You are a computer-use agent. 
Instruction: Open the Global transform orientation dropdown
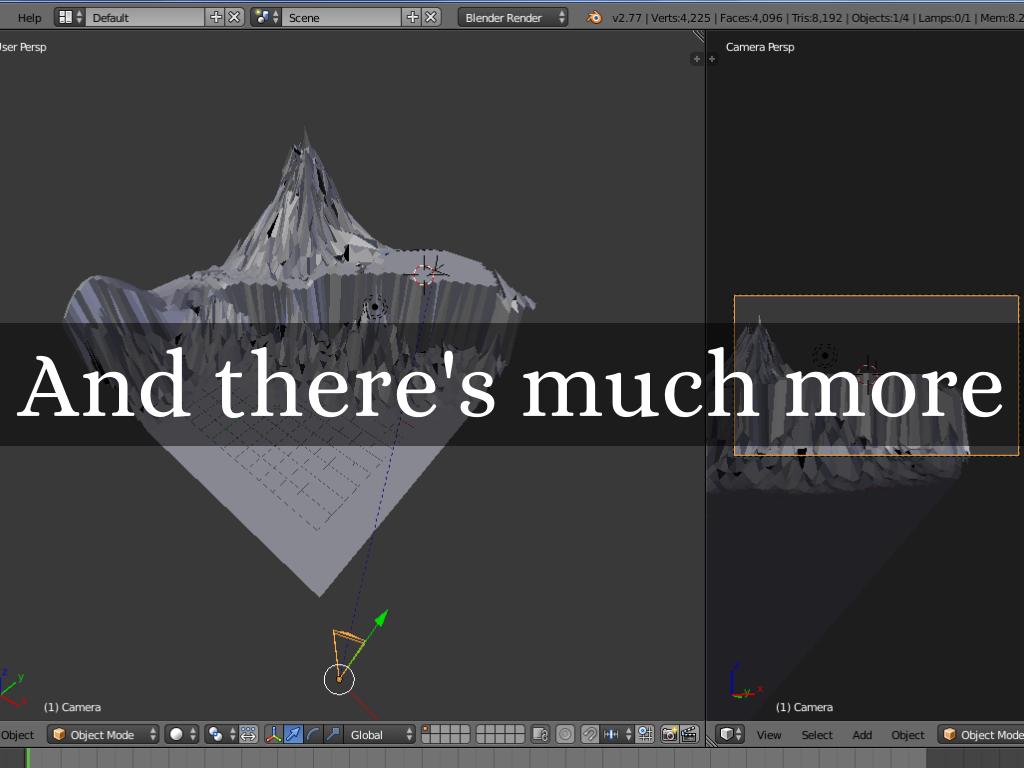coord(380,735)
